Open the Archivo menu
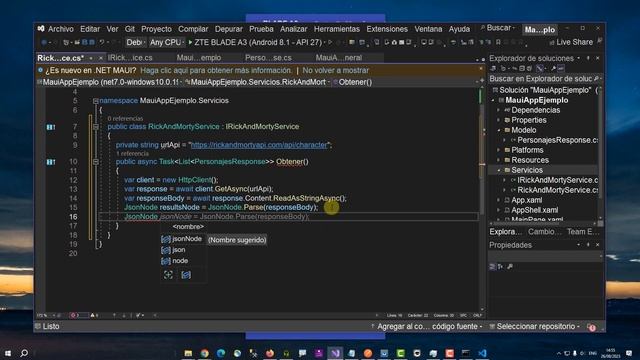The height and width of the screenshot is (360, 640). [61, 29]
